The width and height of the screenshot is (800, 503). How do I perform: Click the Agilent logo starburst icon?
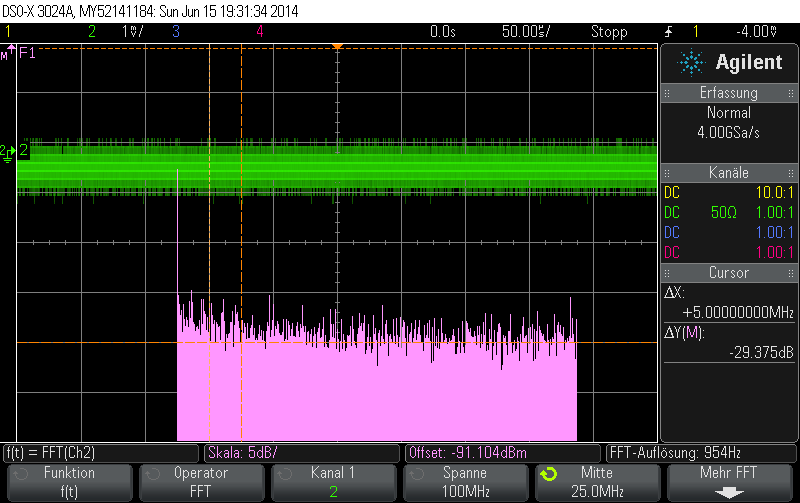pyautogui.click(x=691, y=62)
